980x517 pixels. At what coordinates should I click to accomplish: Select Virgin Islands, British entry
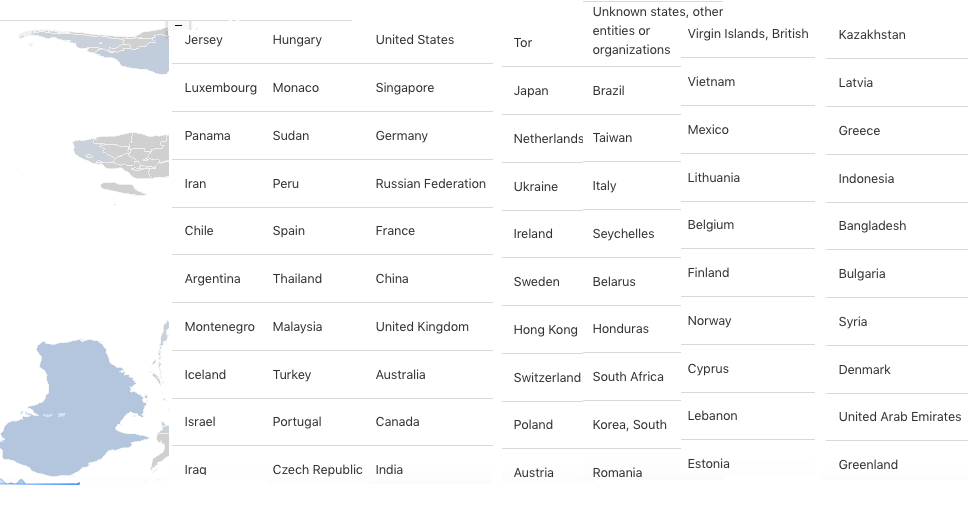[748, 34]
